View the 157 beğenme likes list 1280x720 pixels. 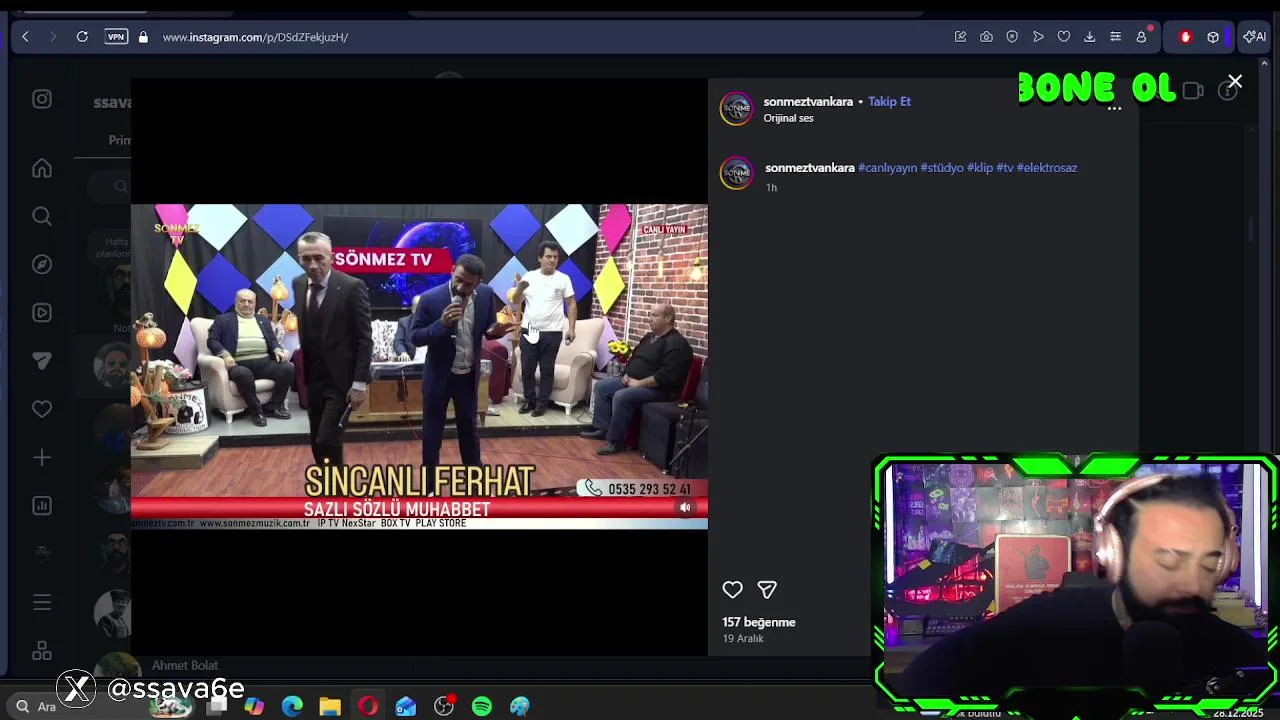[x=759, y=622]
